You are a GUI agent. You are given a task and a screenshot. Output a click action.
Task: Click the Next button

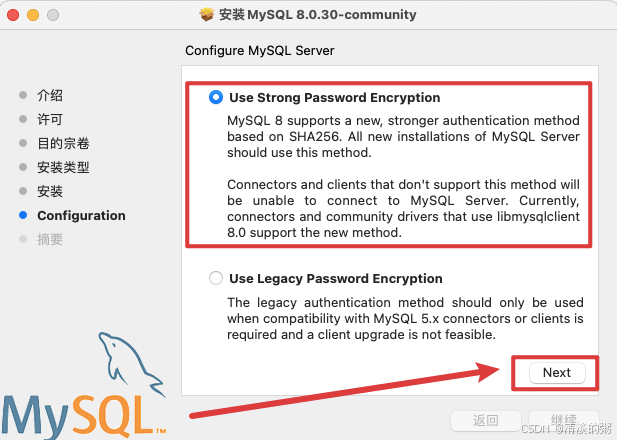tap(557, 373)
